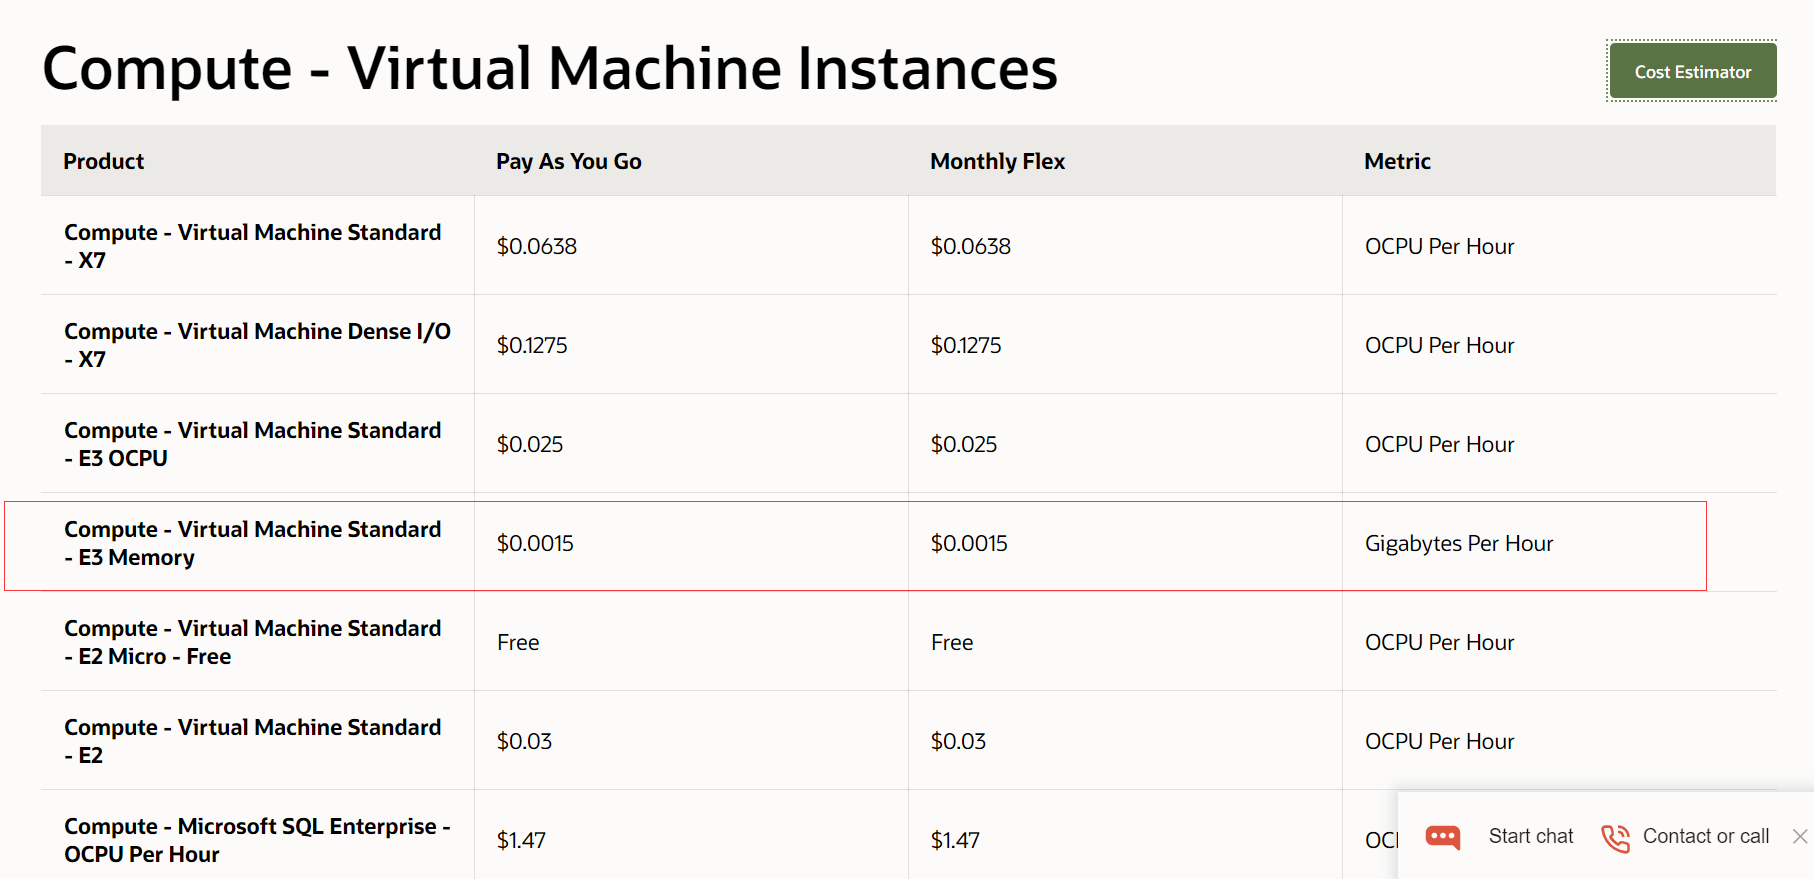Select the Virtual Machine Standard - X7 product name

tap(252, 246)
